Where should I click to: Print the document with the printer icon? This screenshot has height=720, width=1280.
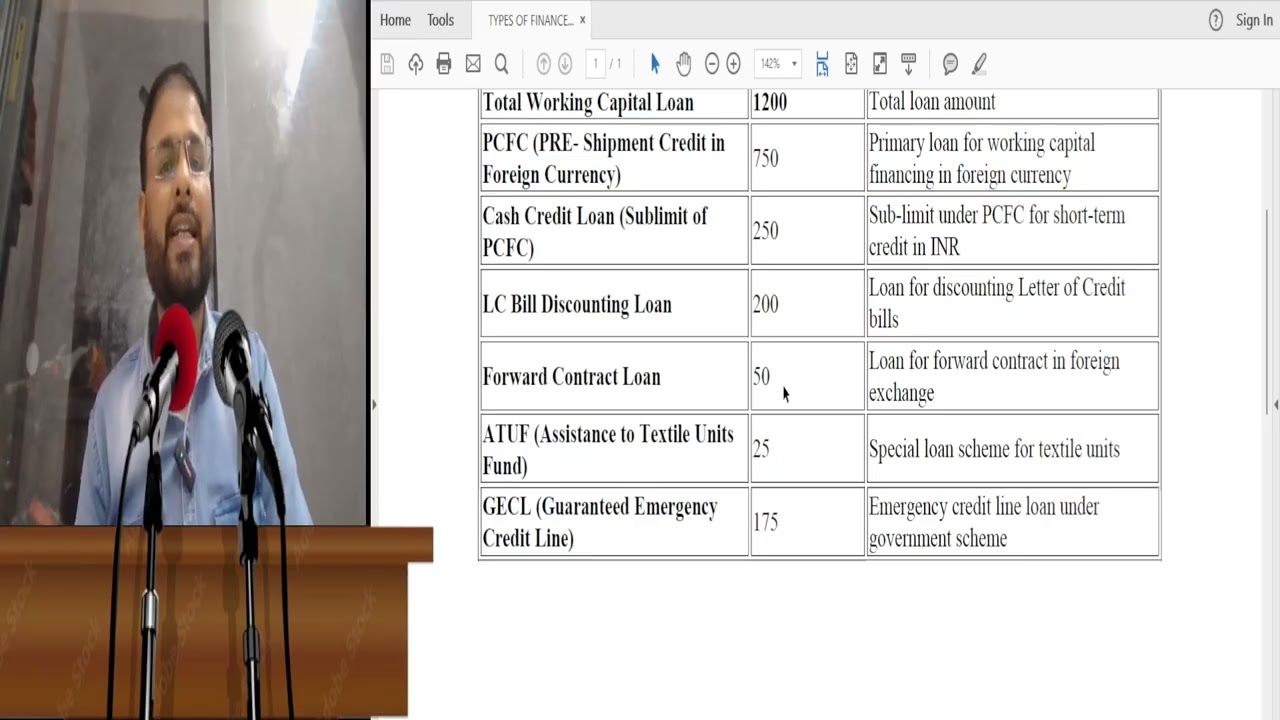point(444,64)
